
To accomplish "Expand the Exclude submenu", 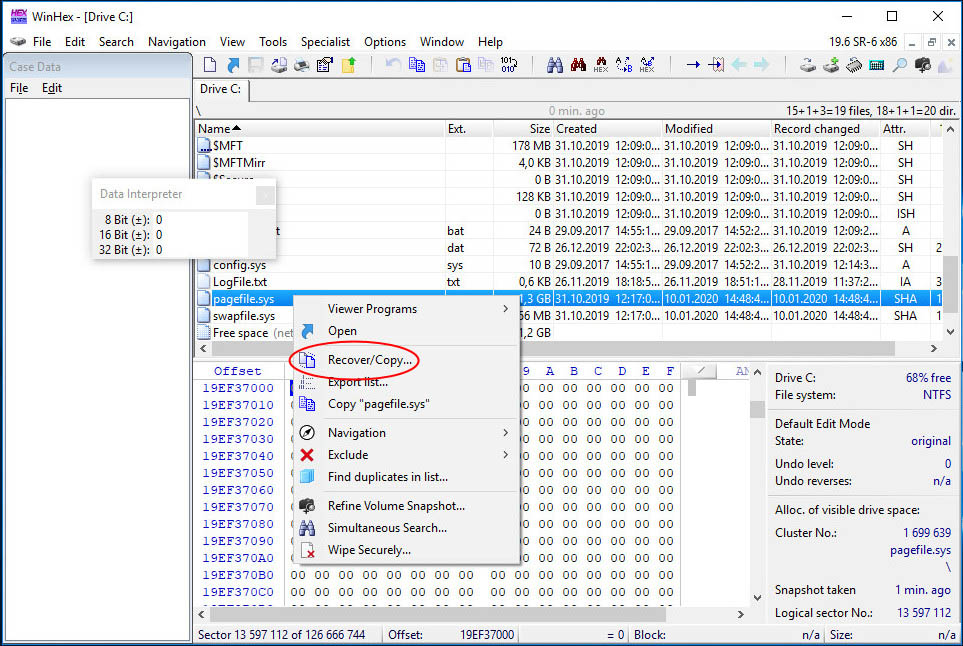I will point(407,455).
